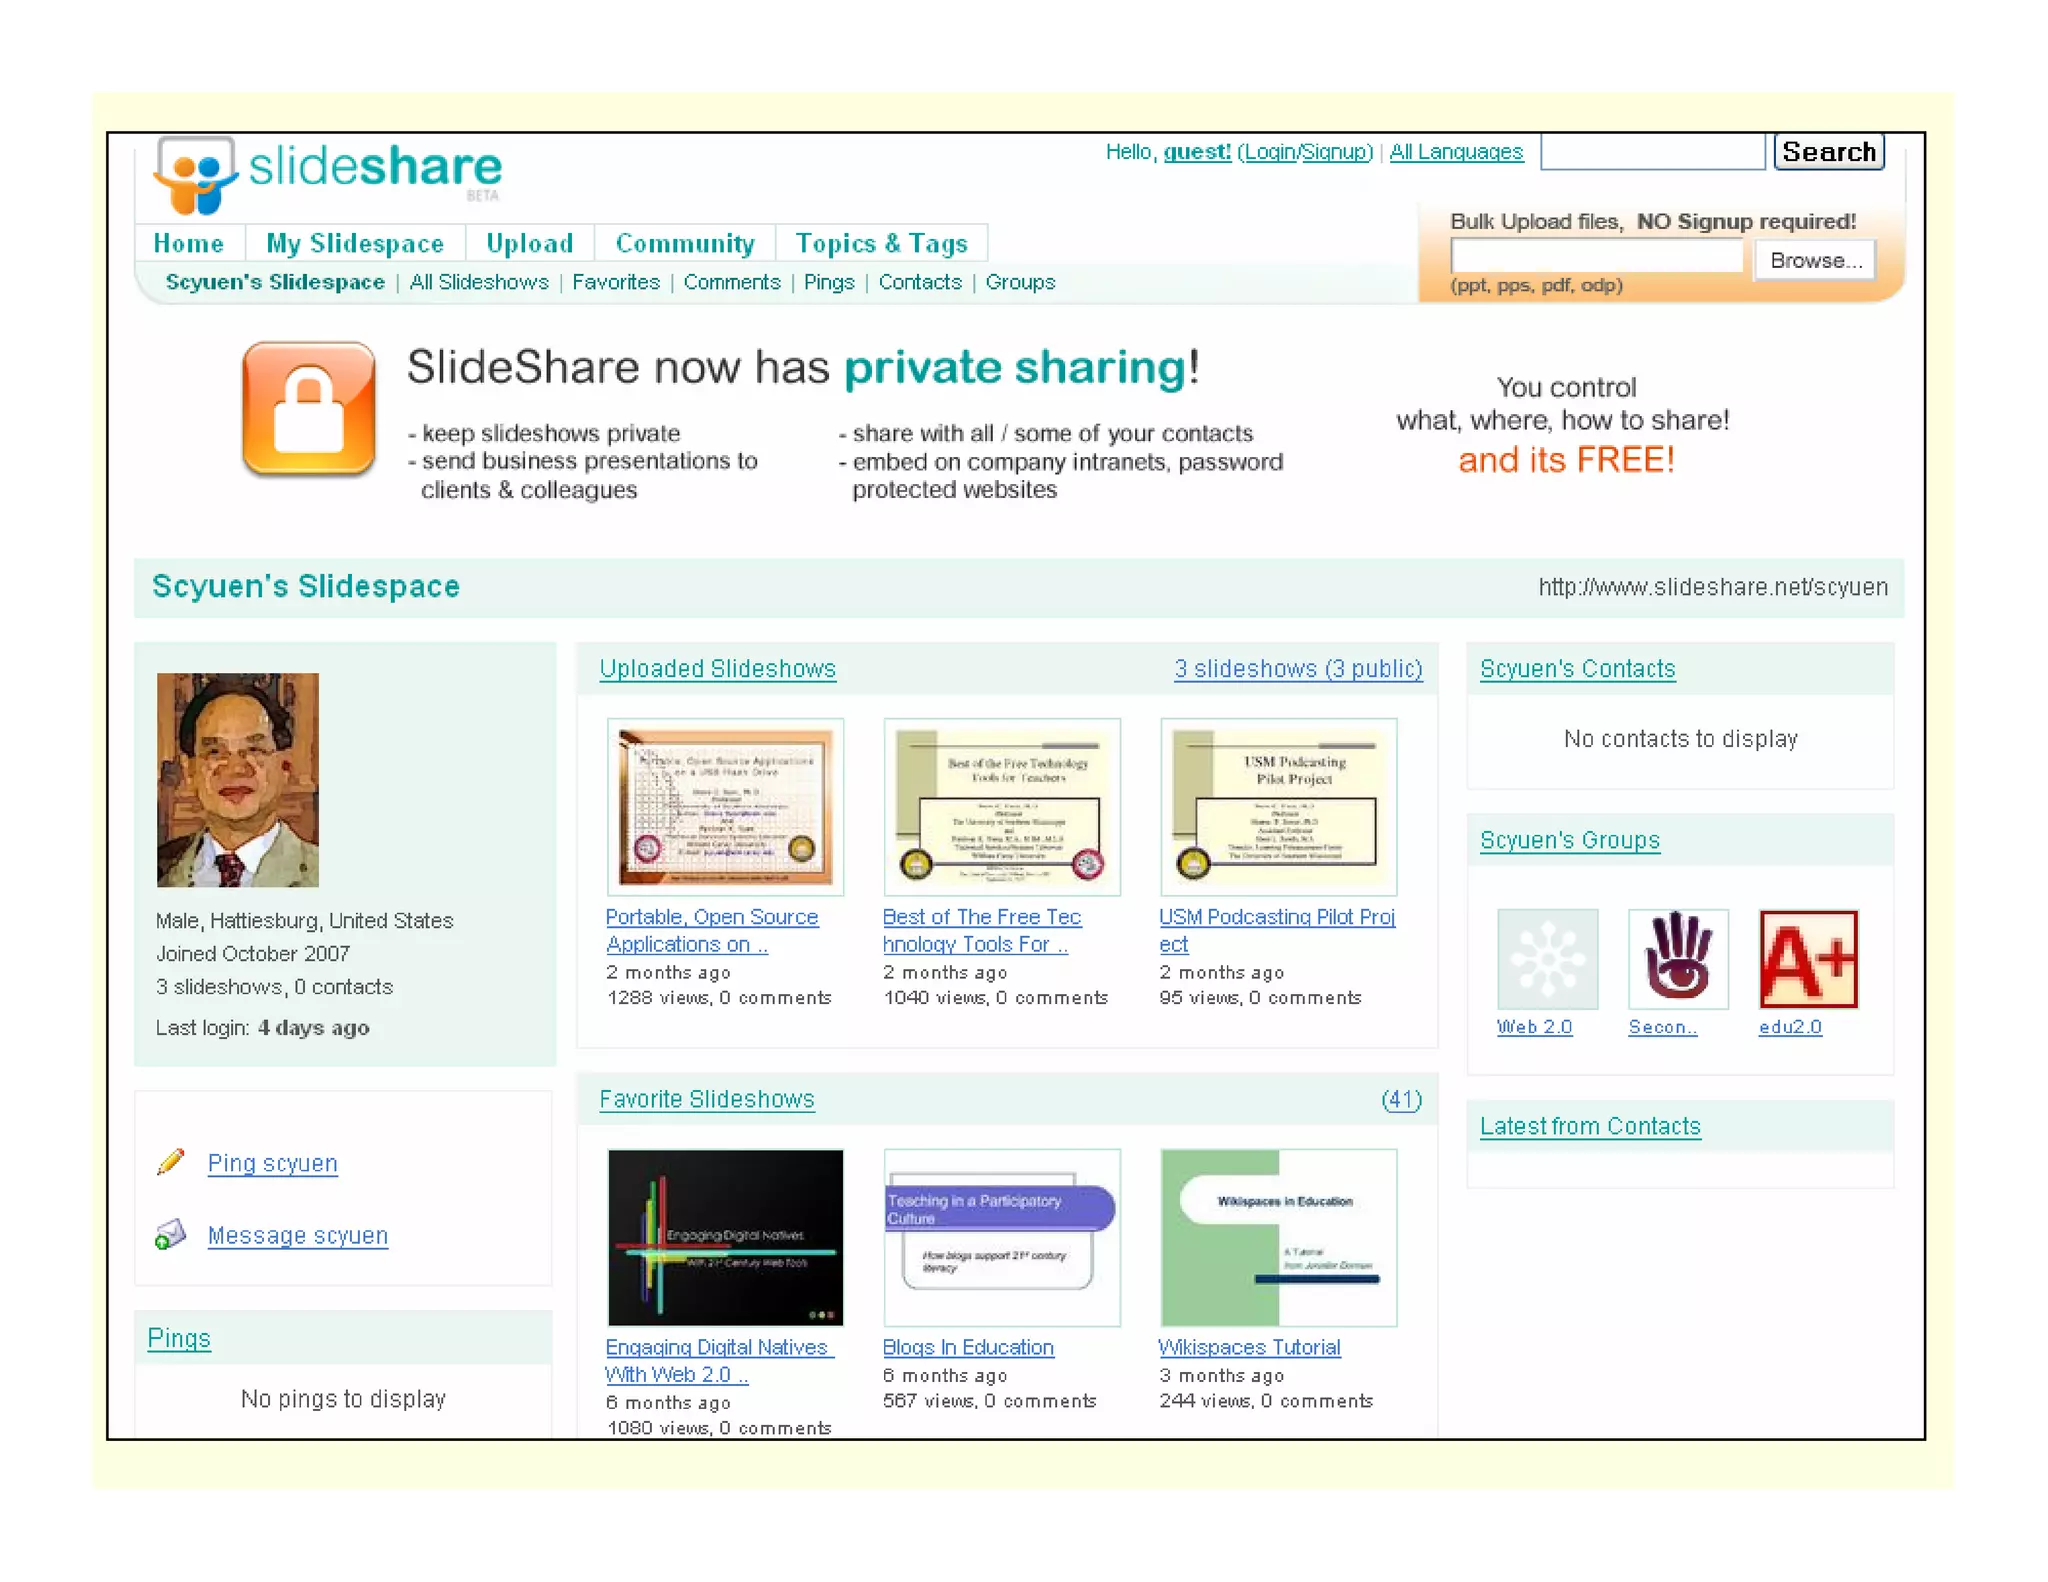Click the Browse... button
The image size is (2048, 1582).
point(1815,260)
